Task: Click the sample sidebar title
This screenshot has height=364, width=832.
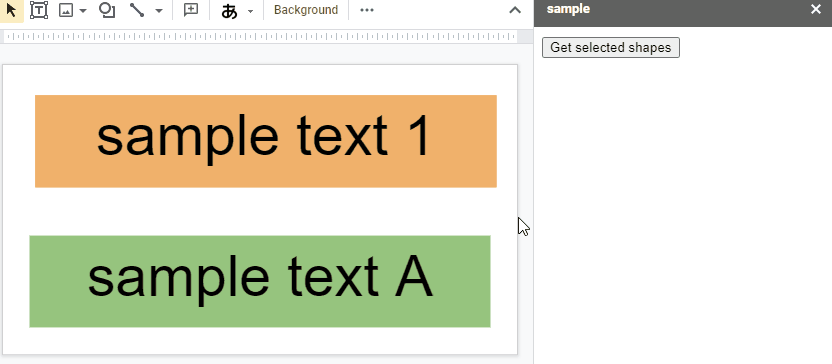Action: pyautogui.click(x=568, y=9)
